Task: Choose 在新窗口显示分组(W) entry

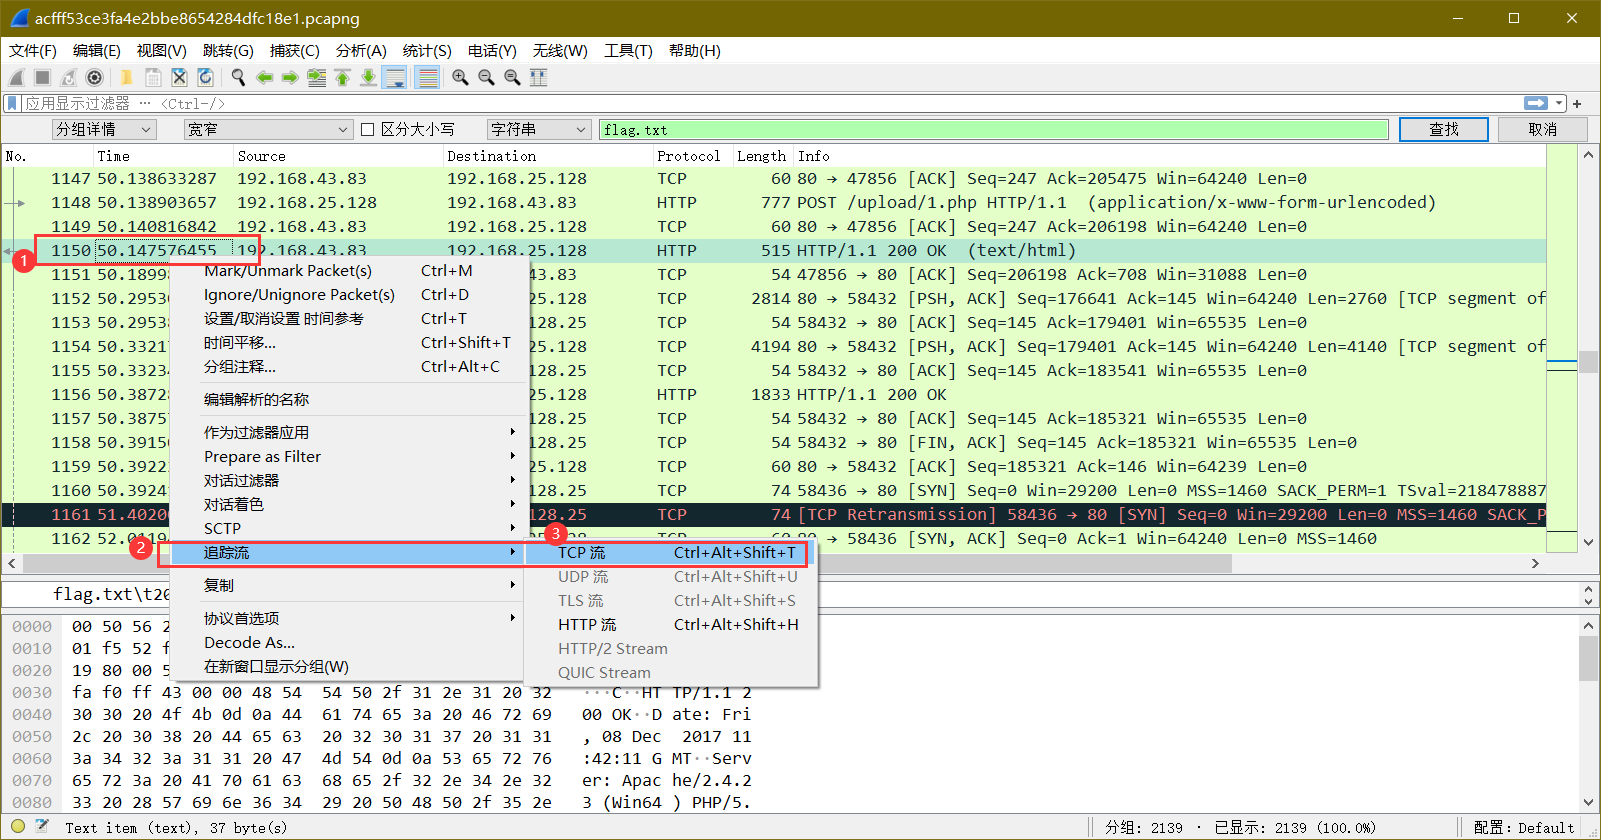Action: click(349, 666)
